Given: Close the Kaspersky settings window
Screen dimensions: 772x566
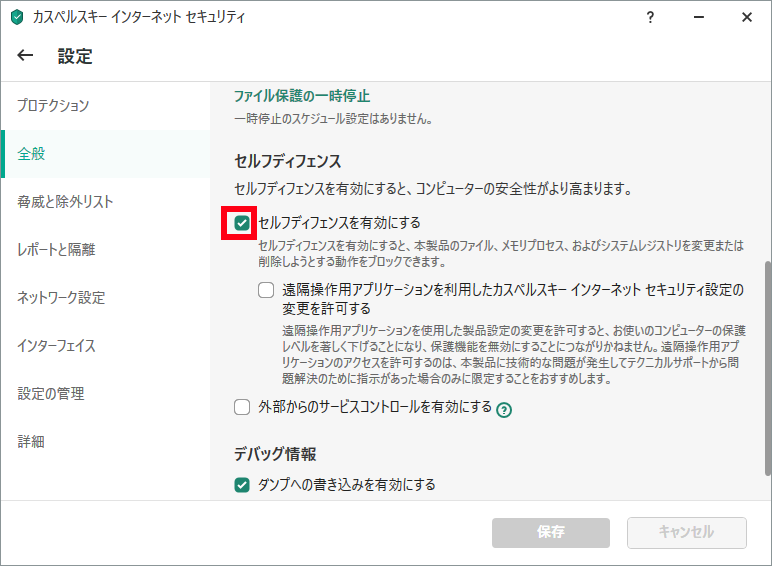Looking at the screenshot, I should coord(746,17).
